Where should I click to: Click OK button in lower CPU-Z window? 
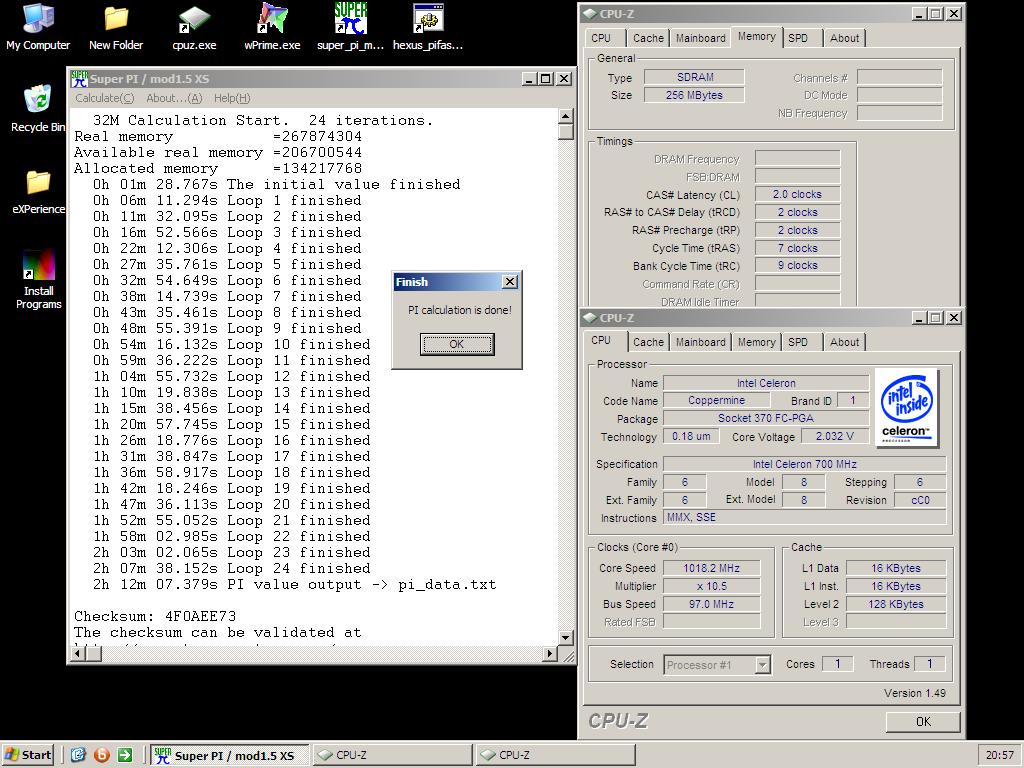coord(923,722)
